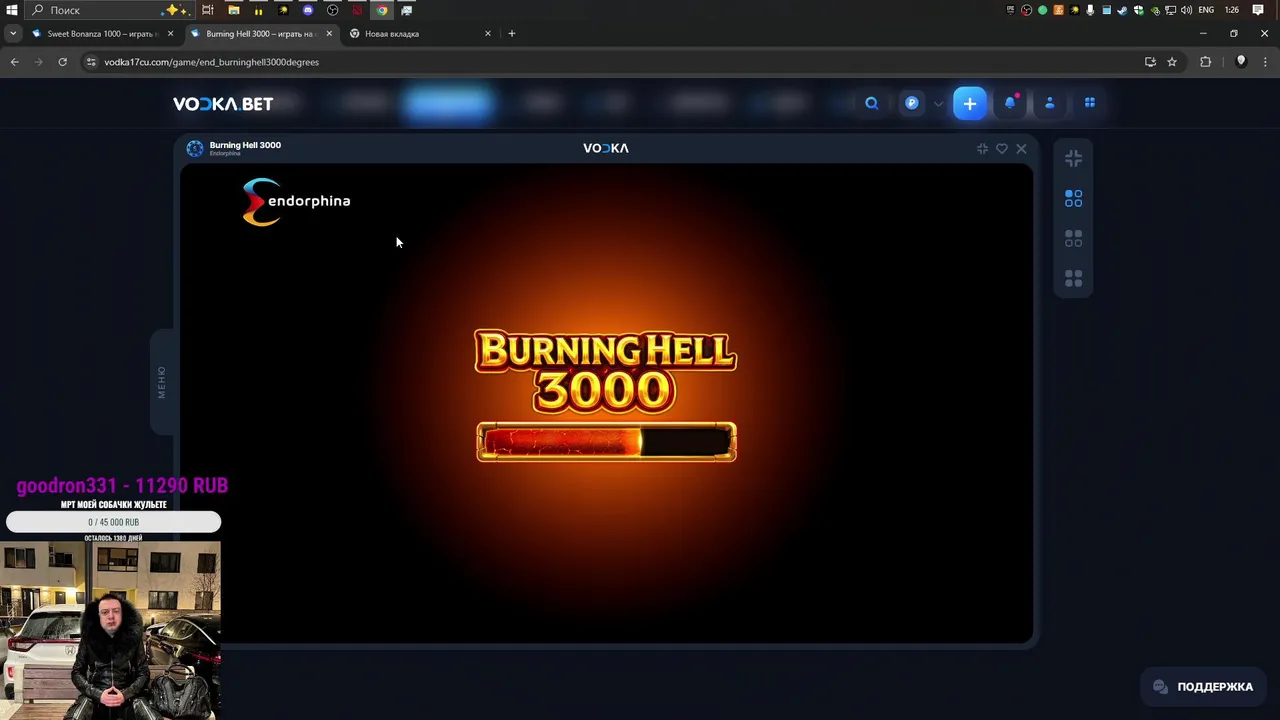
Task: Open the clock showing 1:26
Action: pyautogui.click(x=1232, y=10)
